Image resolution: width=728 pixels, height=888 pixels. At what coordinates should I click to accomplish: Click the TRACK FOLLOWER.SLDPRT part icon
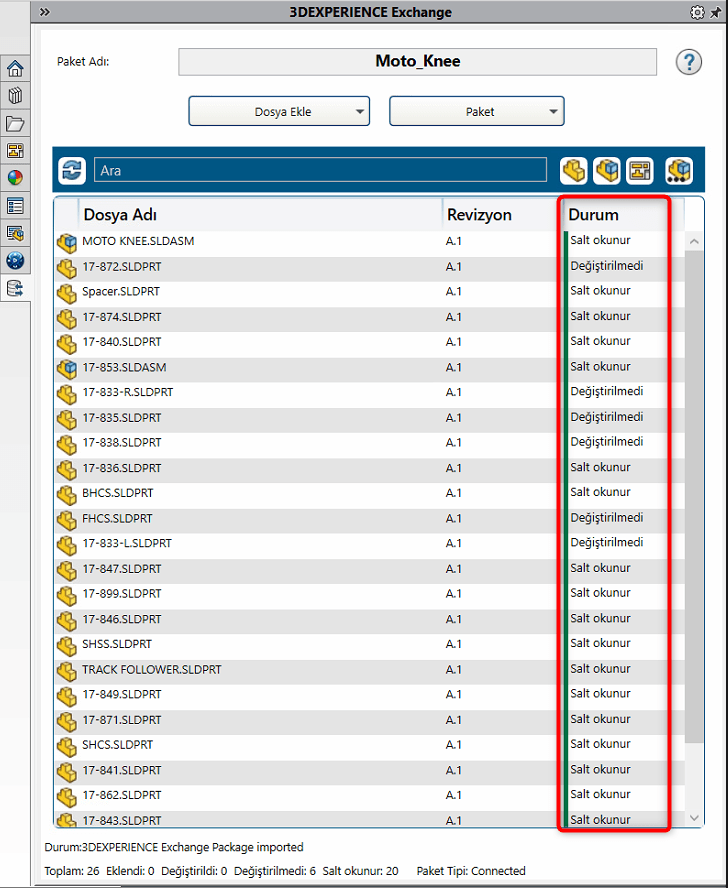pos(67,672)
